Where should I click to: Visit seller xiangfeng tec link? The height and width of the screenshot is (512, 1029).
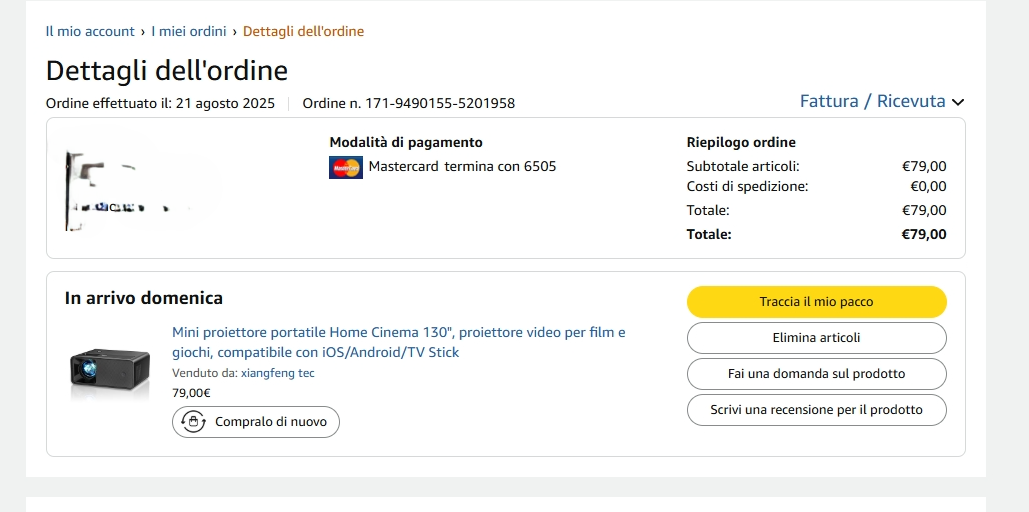[277, 373]
